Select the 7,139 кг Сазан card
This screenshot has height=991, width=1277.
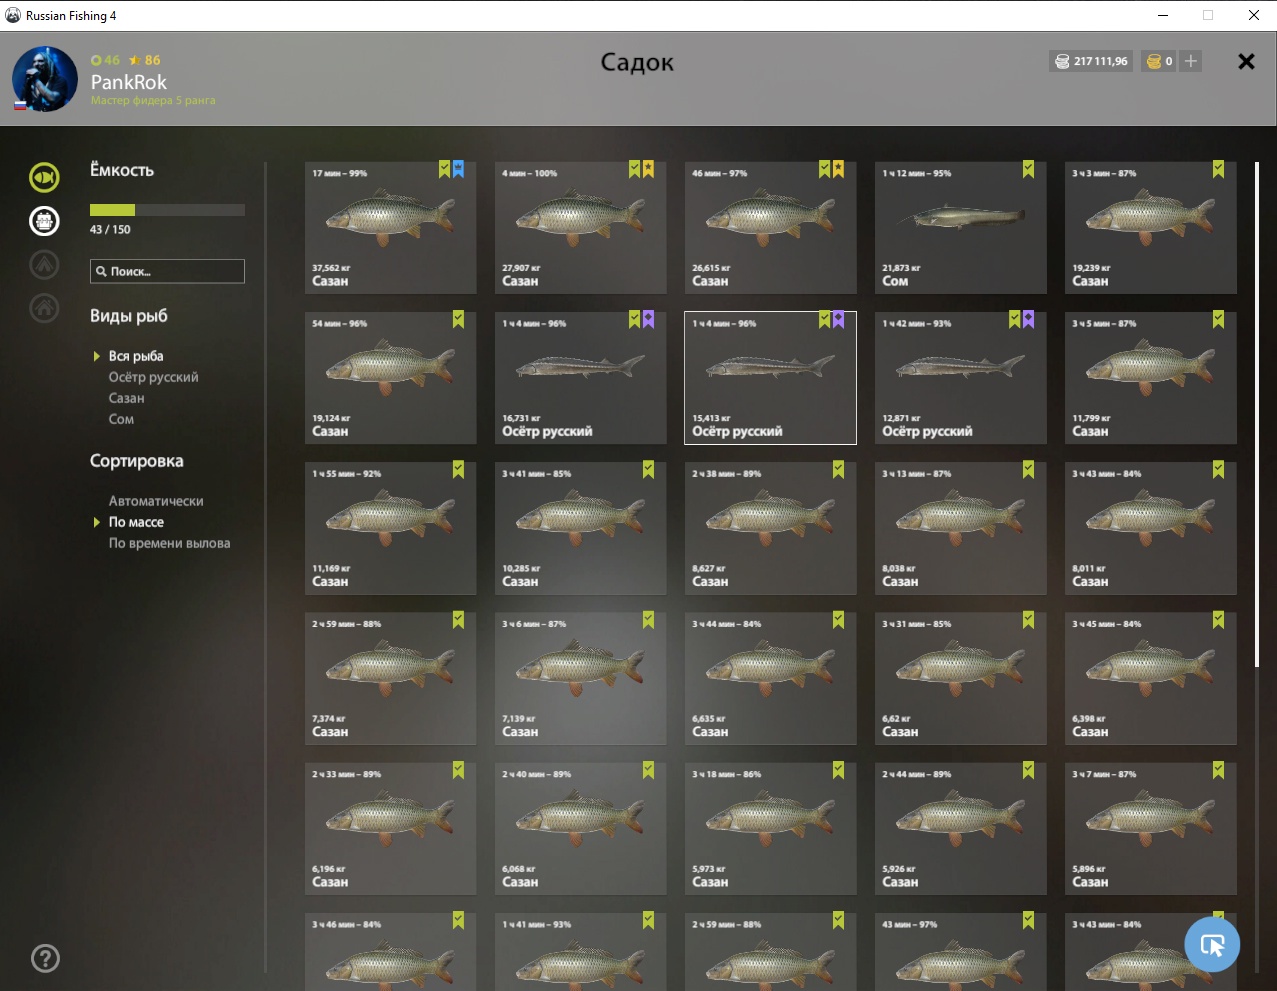tap(580, 678)
